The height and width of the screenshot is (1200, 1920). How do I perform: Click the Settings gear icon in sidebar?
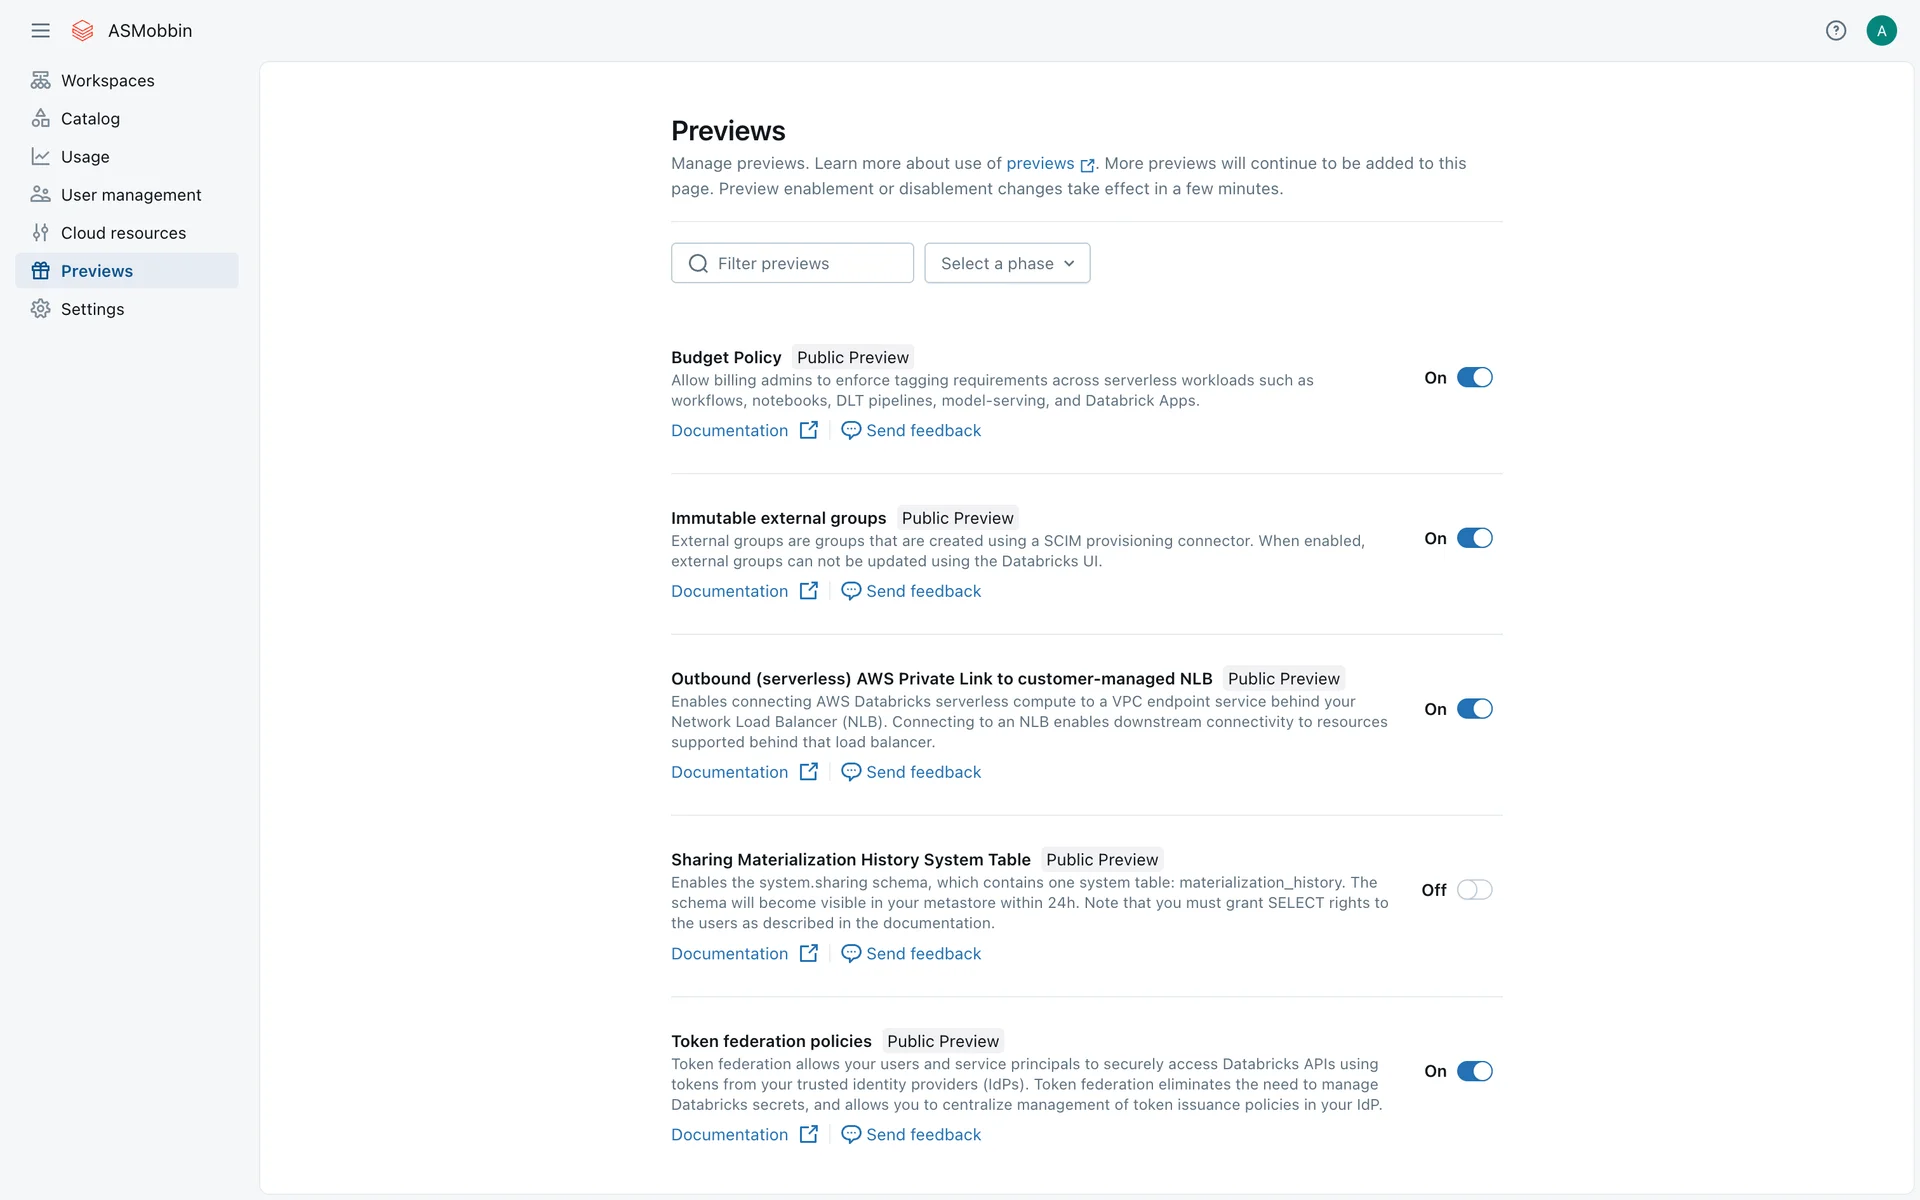pos(40,309)
